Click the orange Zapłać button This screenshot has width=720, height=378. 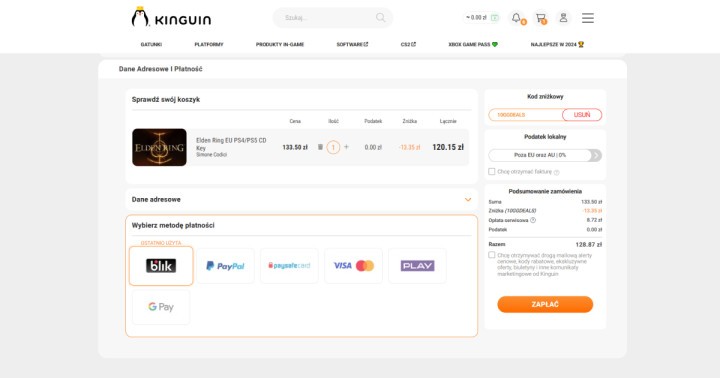[545, 305]
